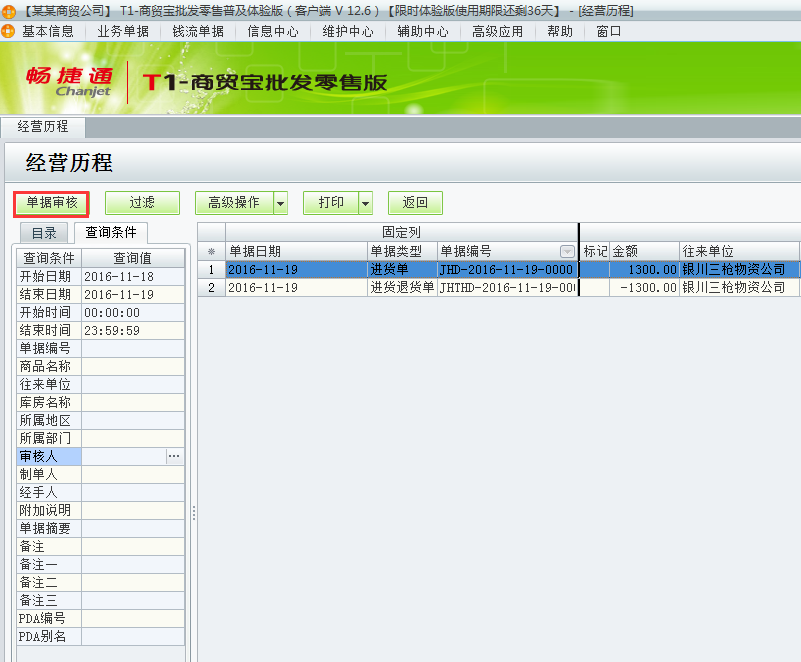The height and width of the screenshot is (662, 801).
Task: Click the 单据审核 button
Action: point(51,201)
